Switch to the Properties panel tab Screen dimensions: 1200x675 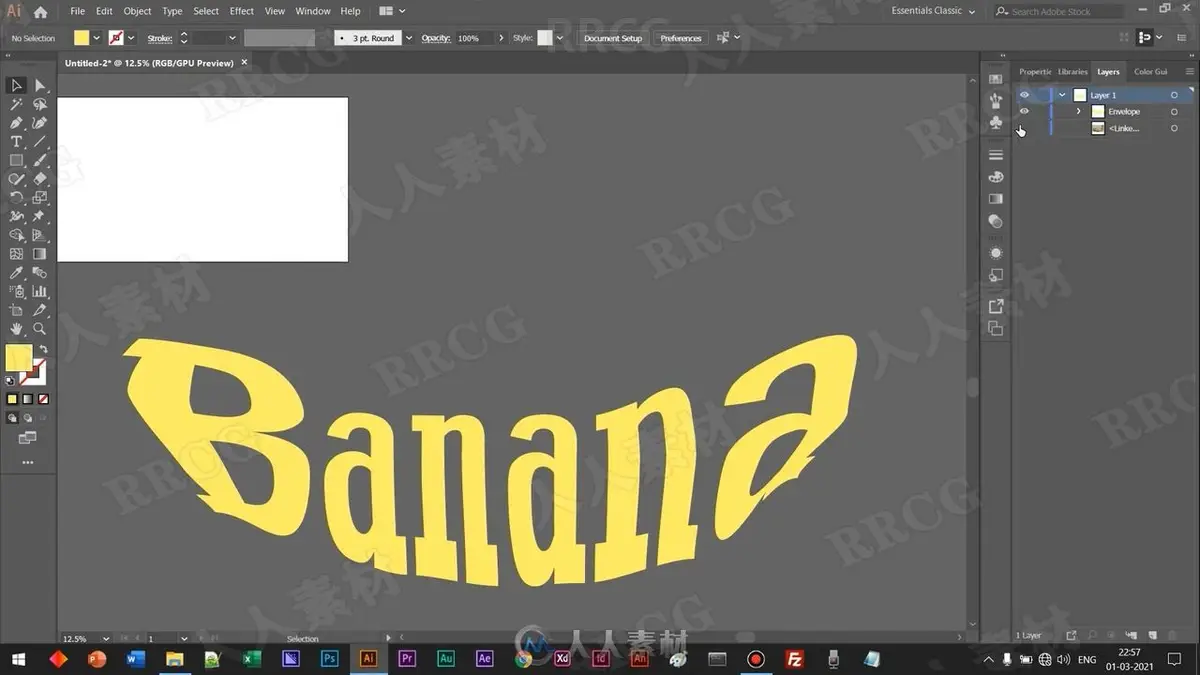pos(1035,72)
